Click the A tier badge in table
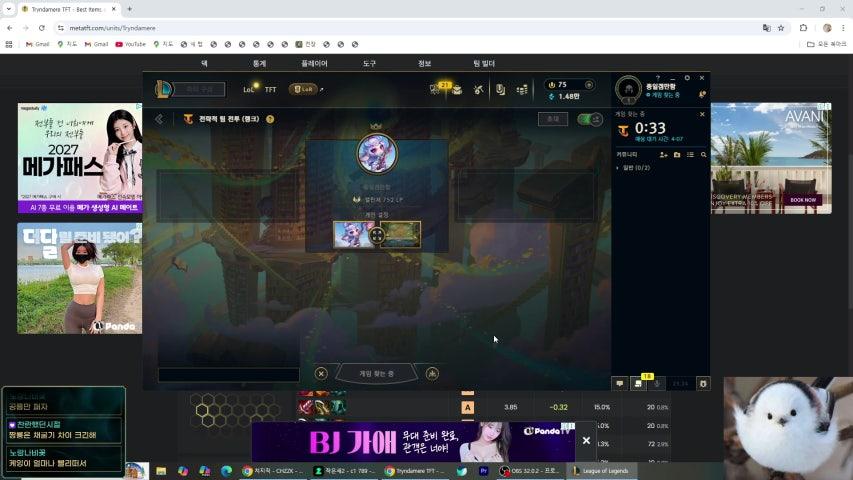The height and width of the screenshot is (480, 853). 467,407
